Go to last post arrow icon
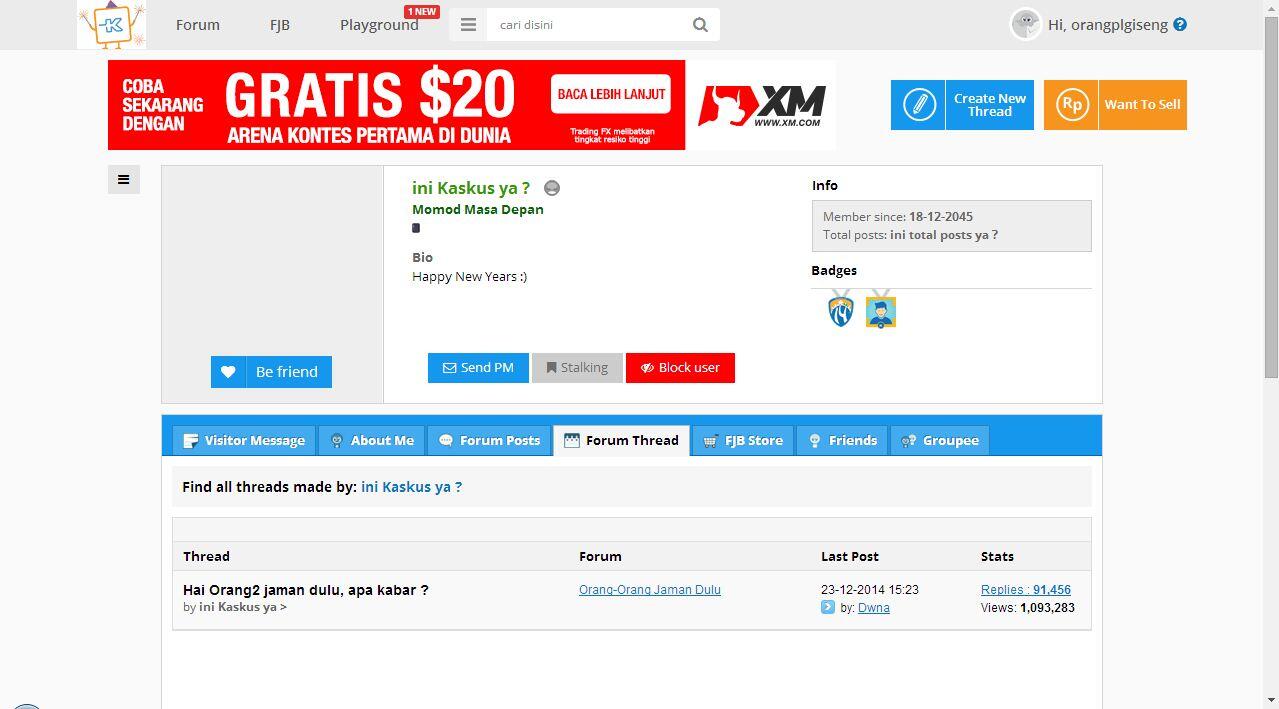Image resolution: width=1279 pixels, height=709 pixels. pos(827,607)
